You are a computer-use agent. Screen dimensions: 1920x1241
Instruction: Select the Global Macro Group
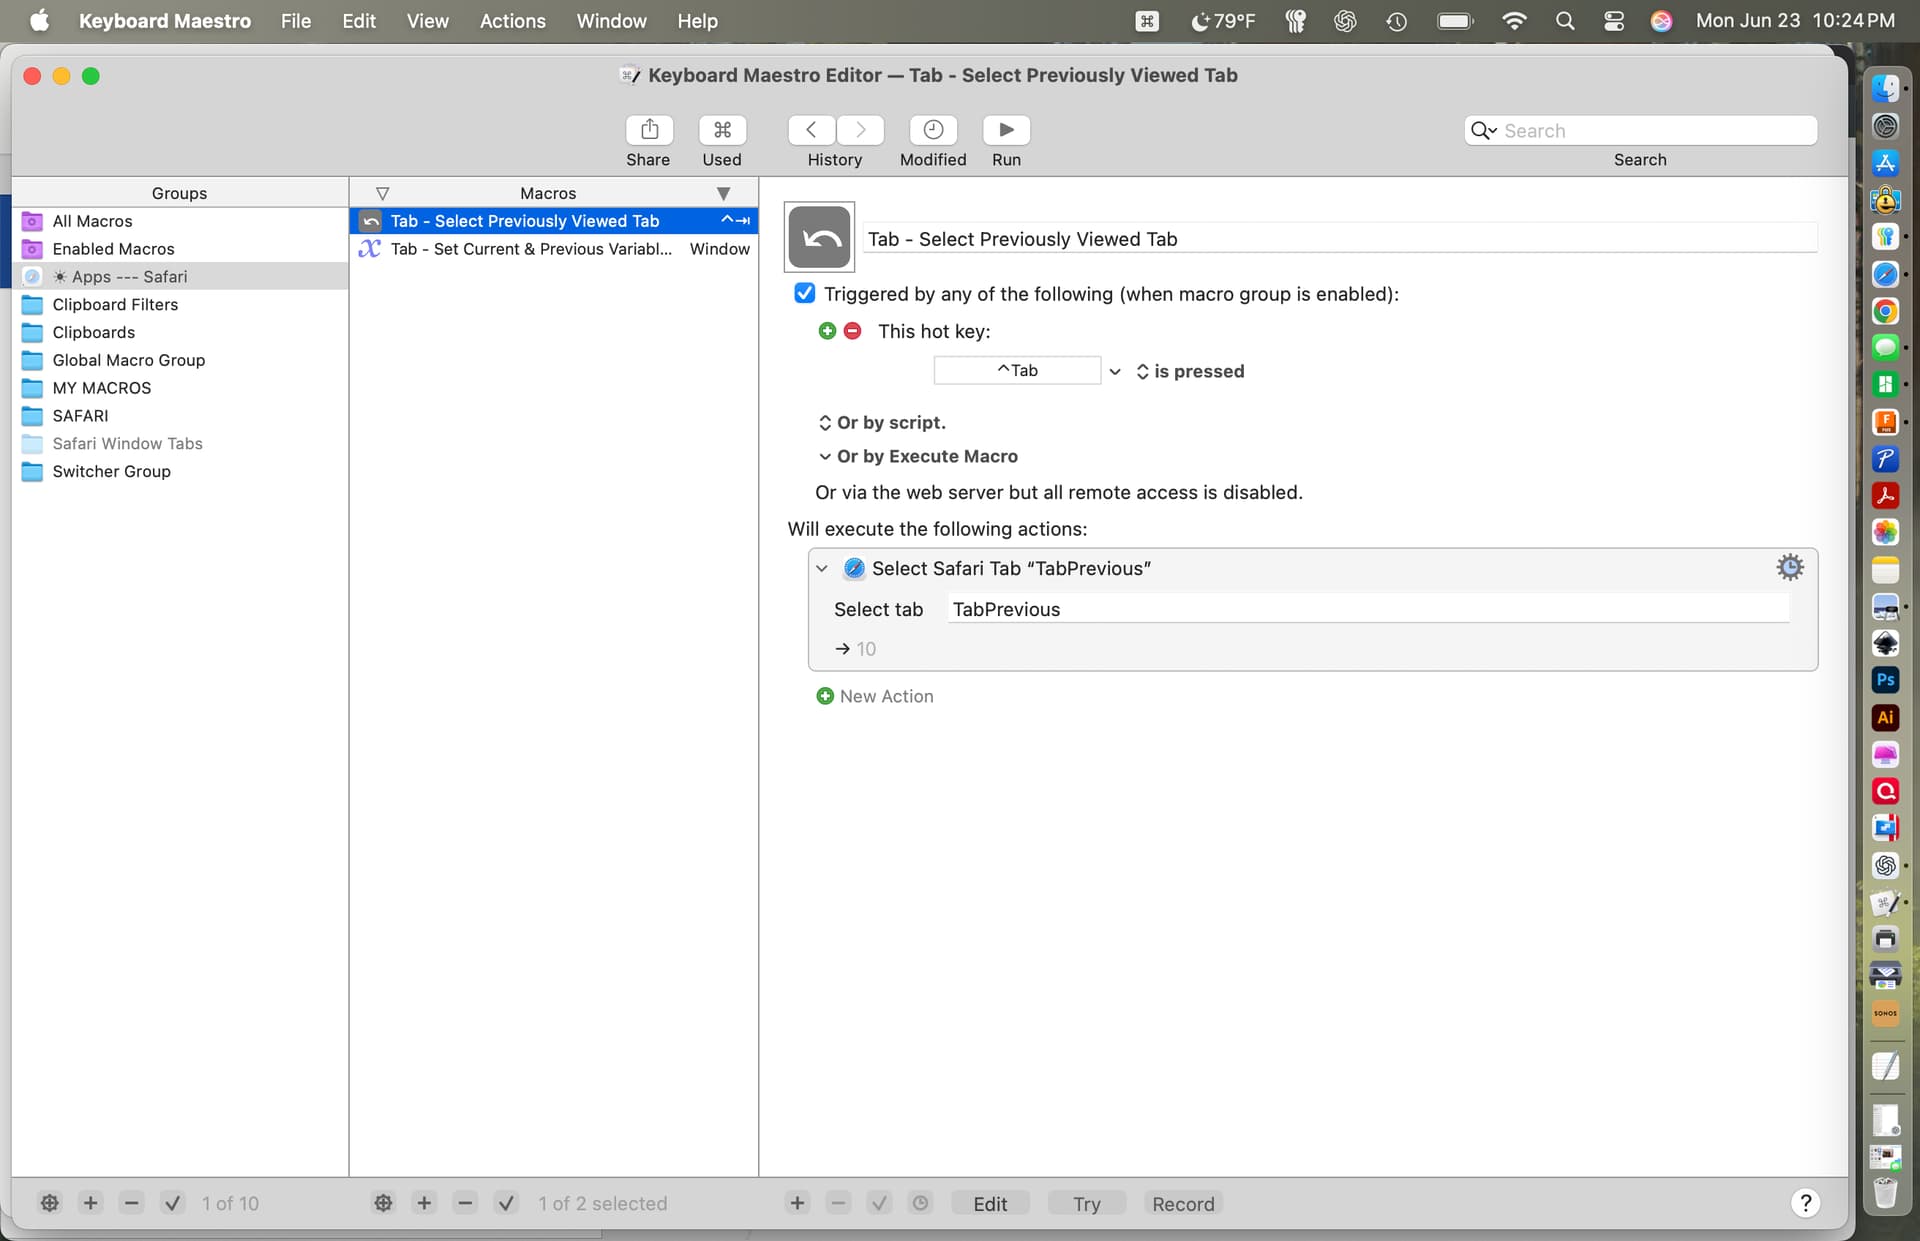(x=180, y=360)
